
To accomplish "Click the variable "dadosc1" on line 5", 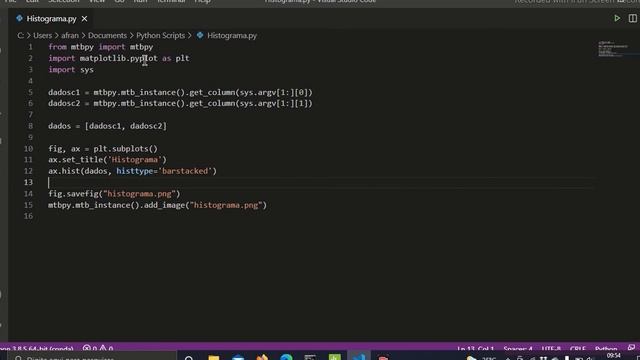I will (64, 92).
